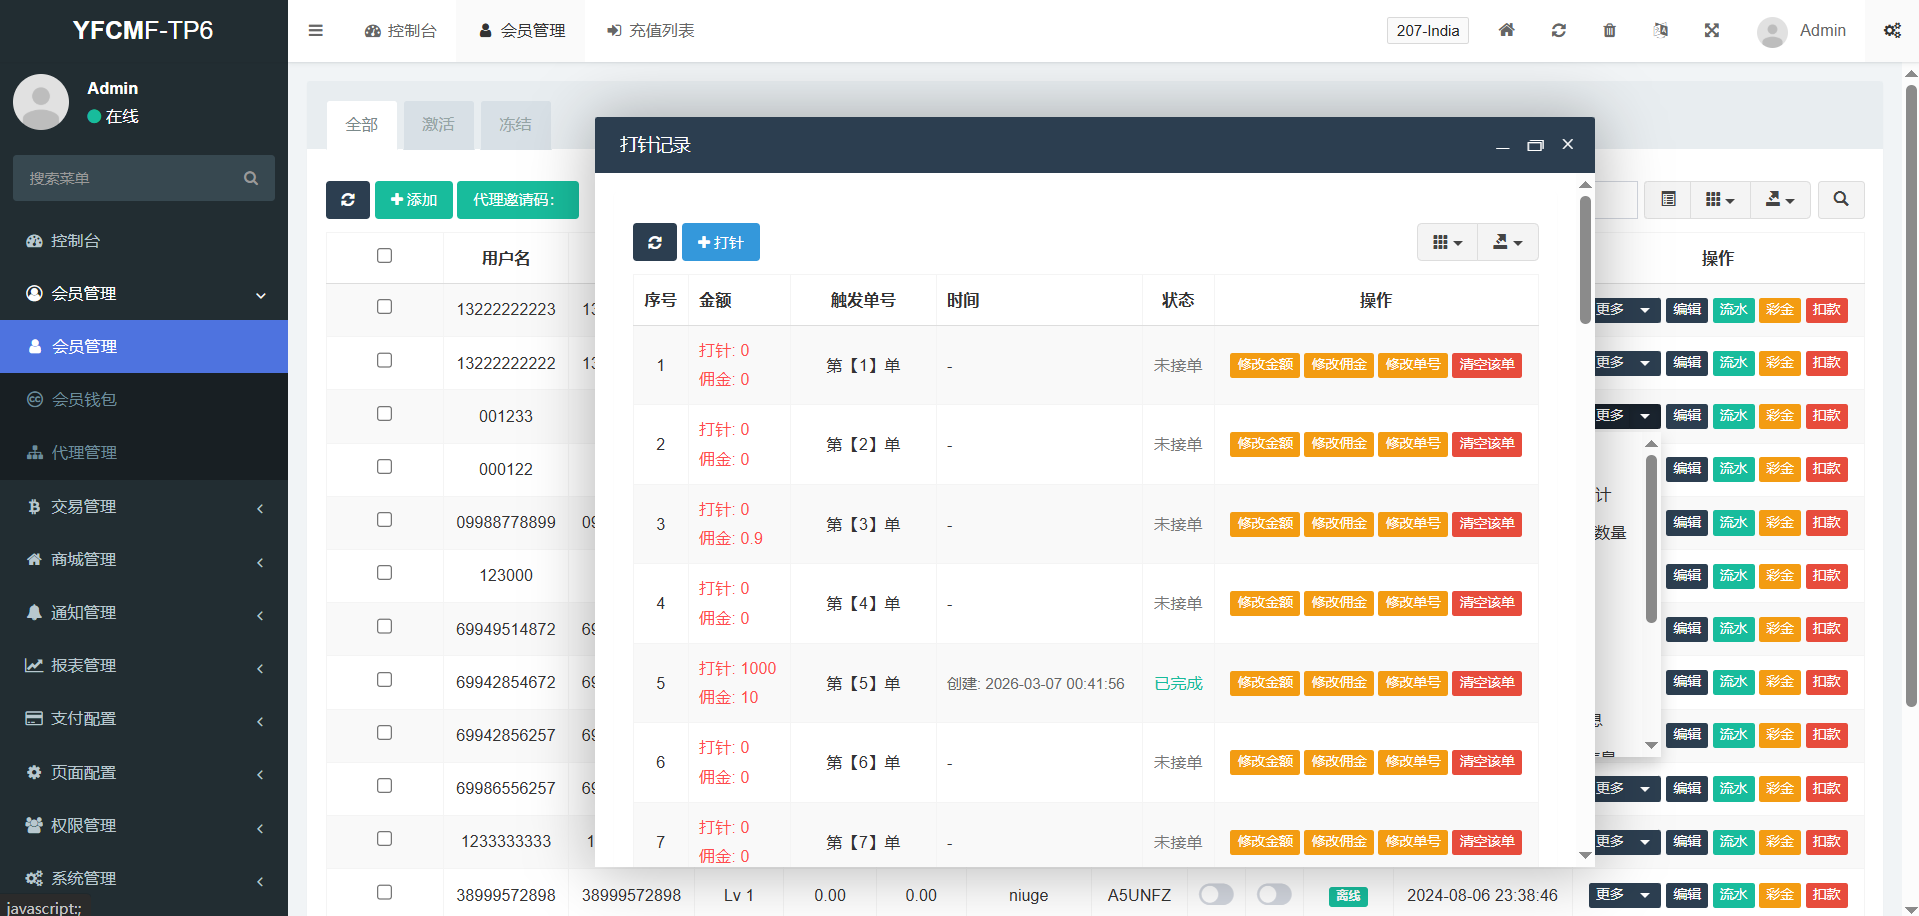
Task: Check the box for user 001233
Action: [384, 413]
